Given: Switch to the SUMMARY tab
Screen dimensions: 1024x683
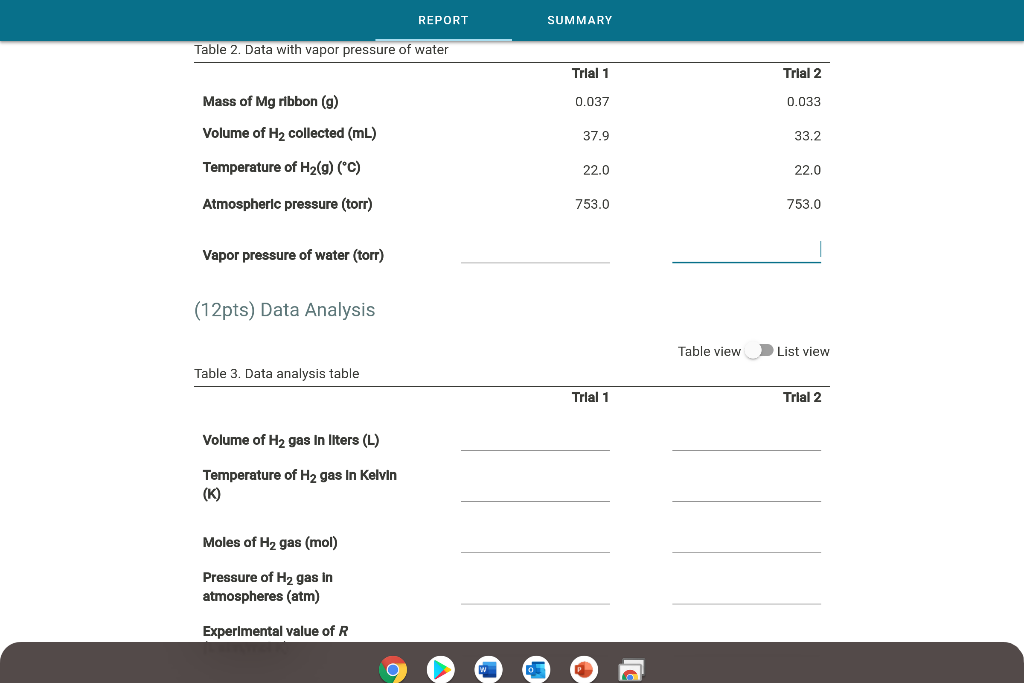Looking at the screenshot, I should (580, 20).
